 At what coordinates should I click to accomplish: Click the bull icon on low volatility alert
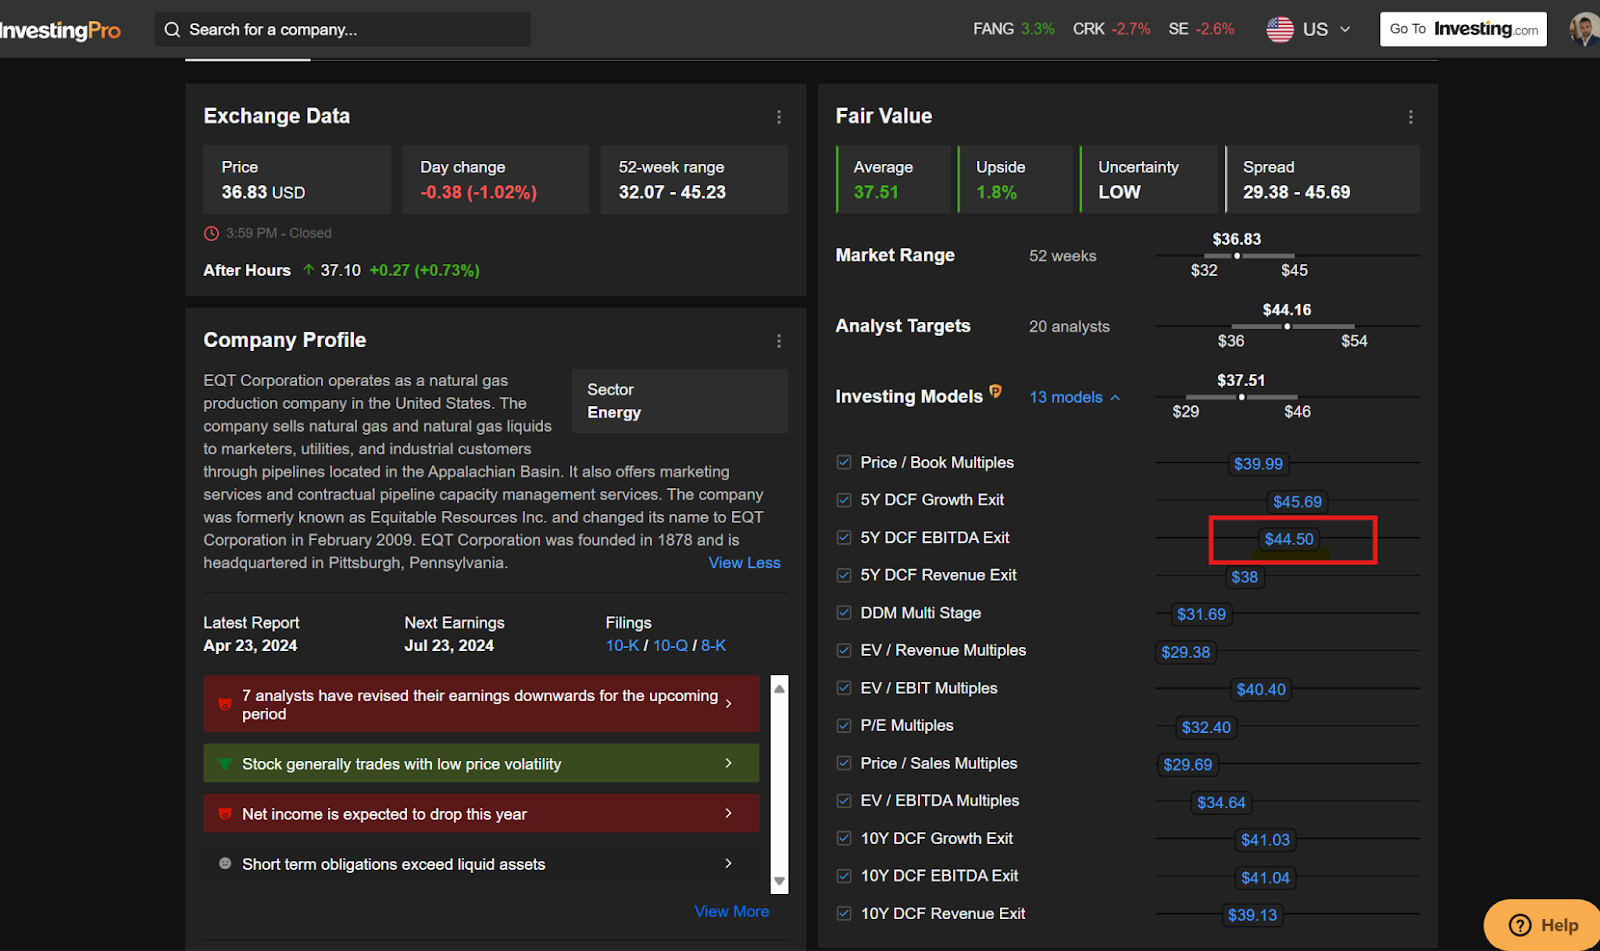click(x=225, y=764)
